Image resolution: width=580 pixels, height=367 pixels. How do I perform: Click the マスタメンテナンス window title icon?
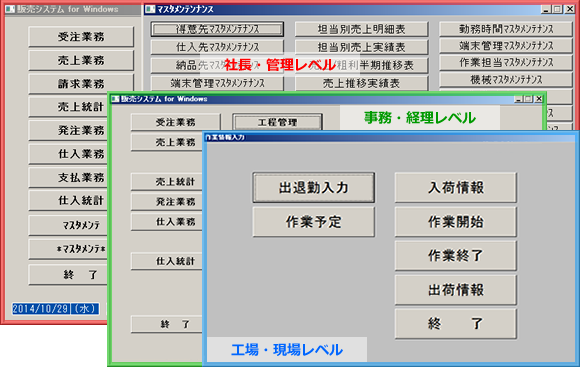pyautogui.click(x=150, y=9)
